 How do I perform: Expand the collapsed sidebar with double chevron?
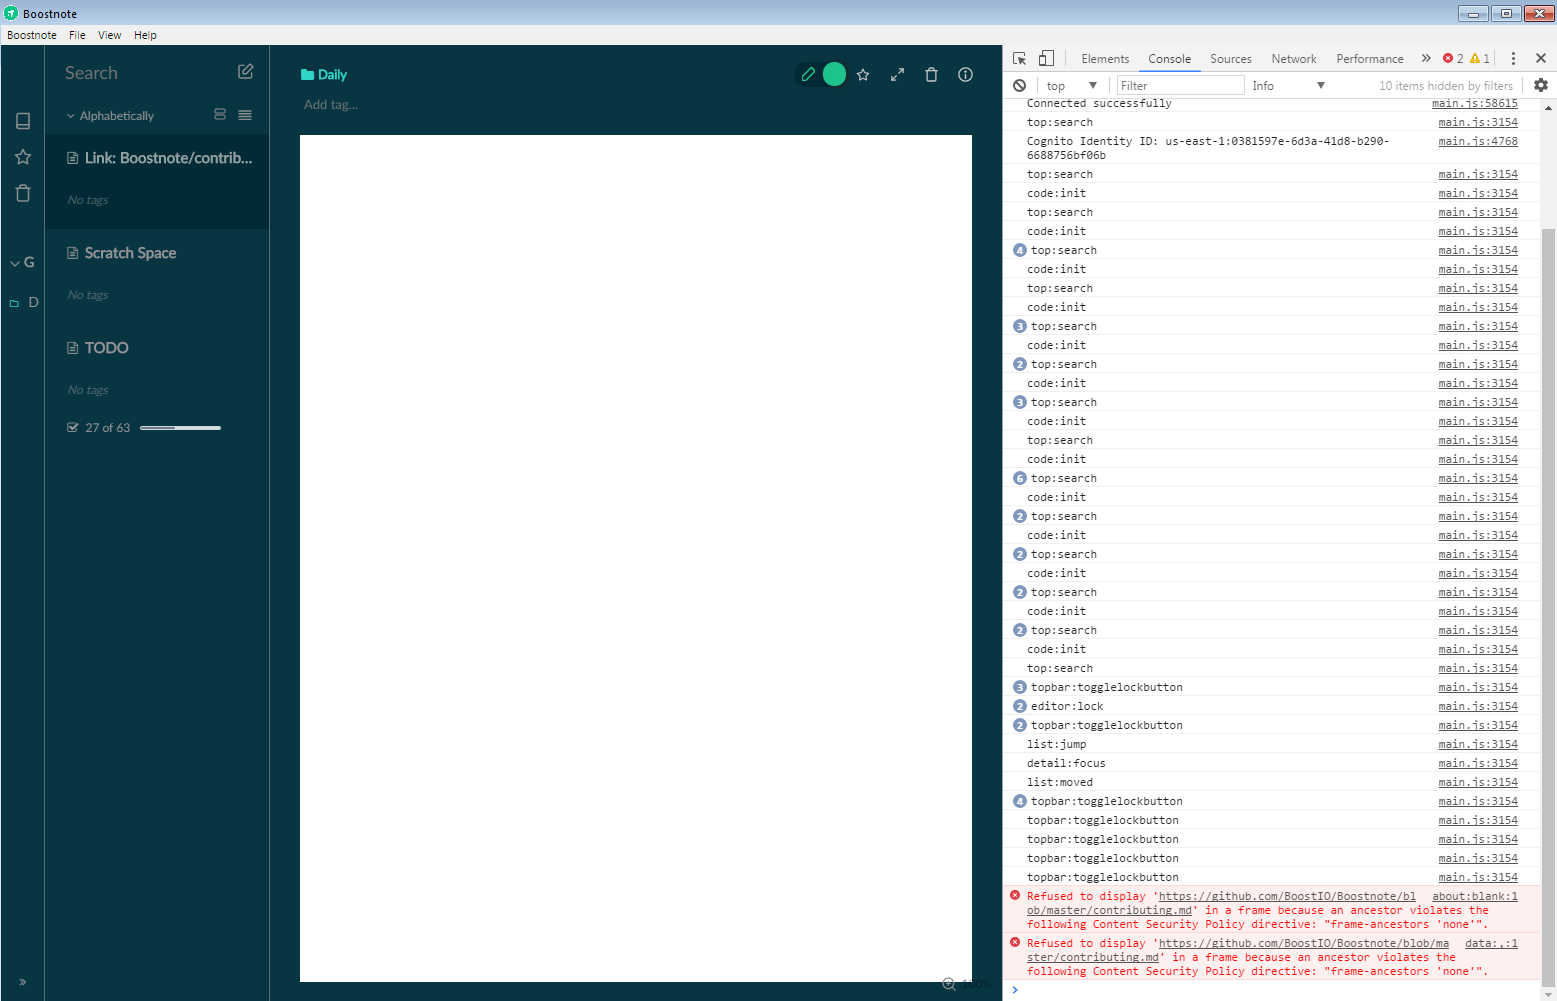tap(23, 982)
